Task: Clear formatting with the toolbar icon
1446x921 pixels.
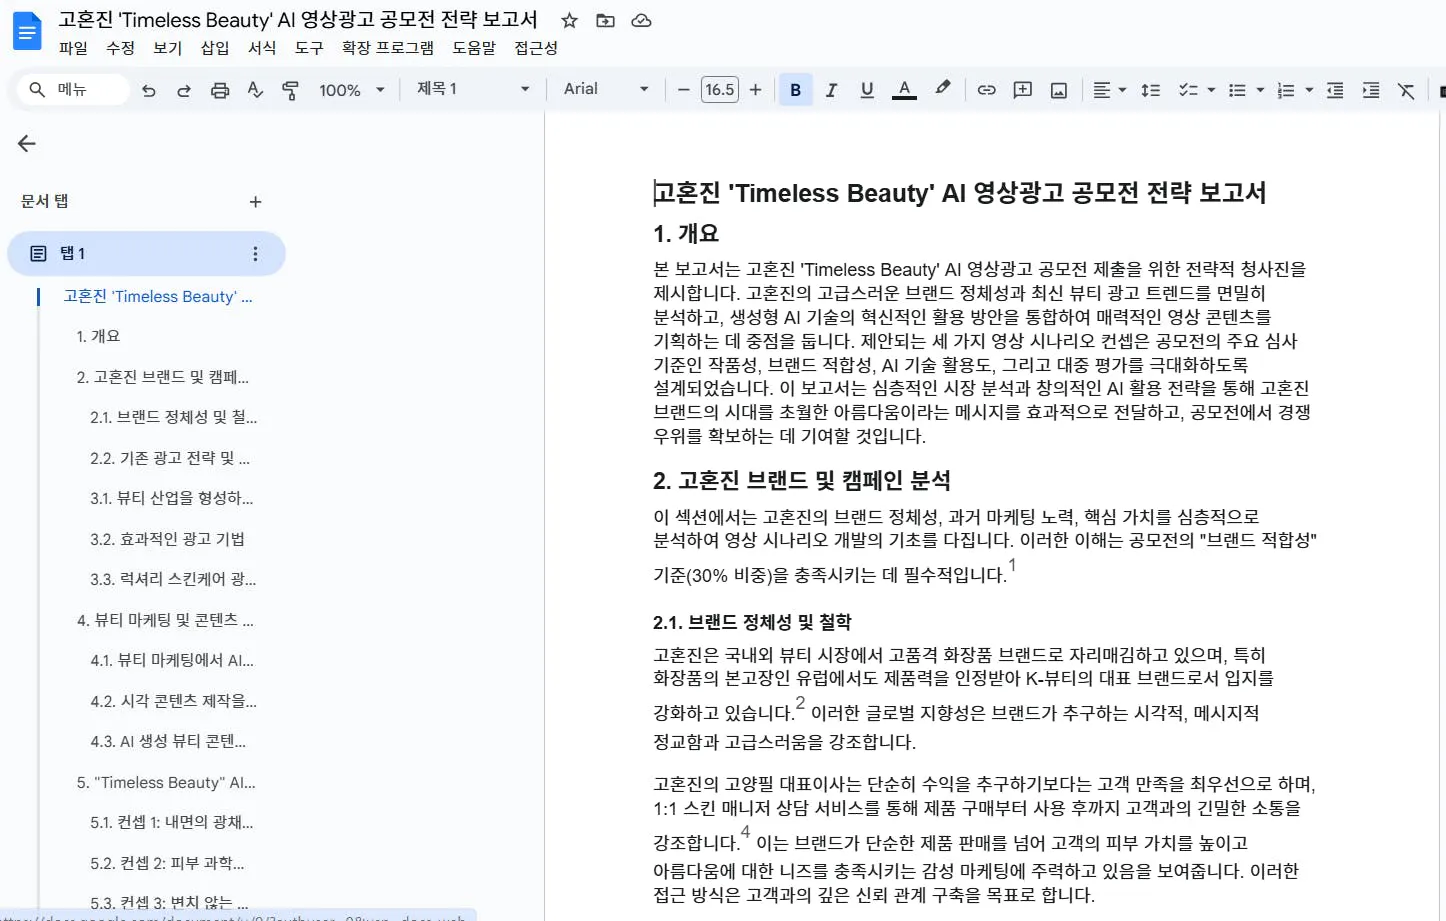Action: [x=1405, y=90]
